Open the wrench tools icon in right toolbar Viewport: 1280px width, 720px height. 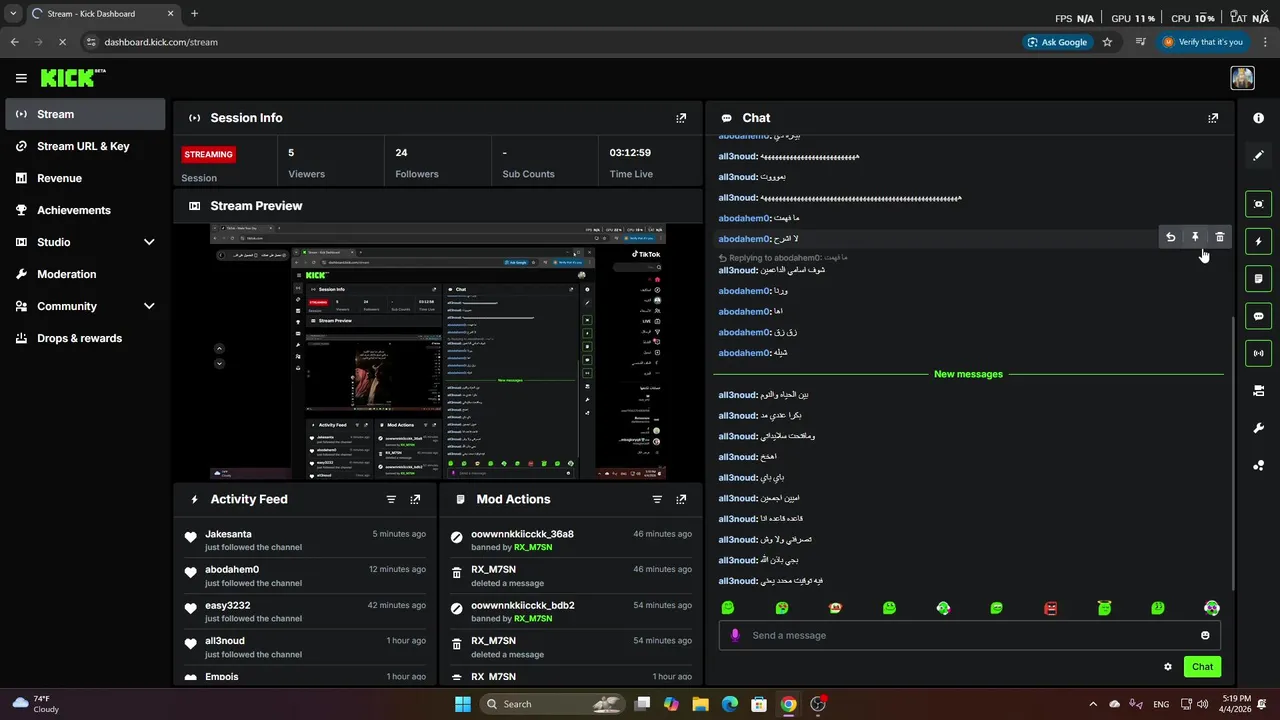point(1258,428)
